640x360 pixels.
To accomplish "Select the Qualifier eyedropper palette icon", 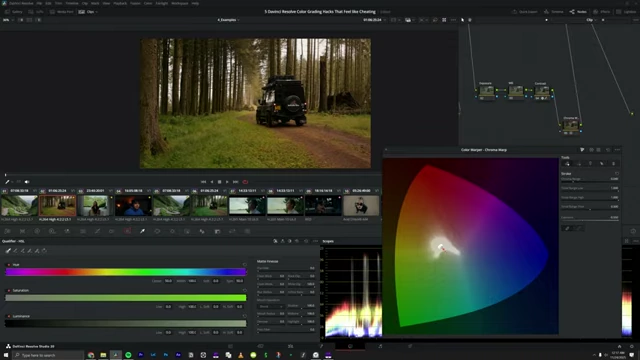I will (142, 231).
